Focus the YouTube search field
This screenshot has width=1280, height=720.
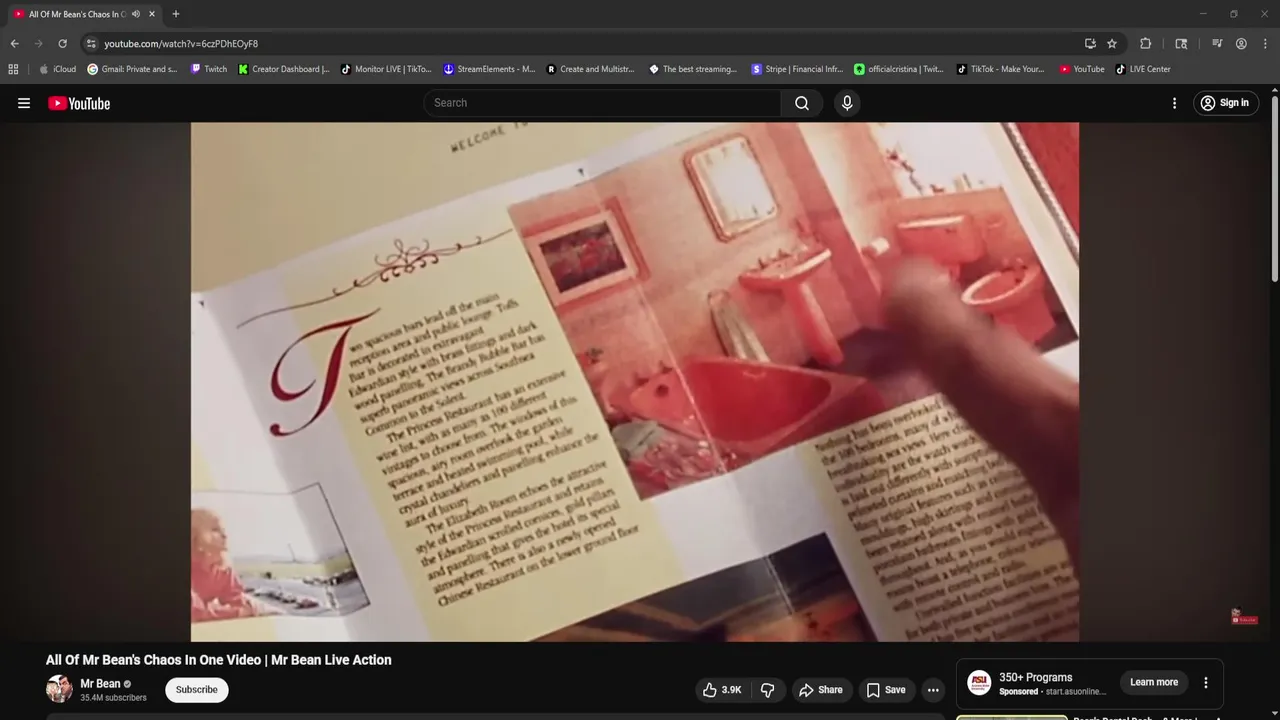[603, 103]
